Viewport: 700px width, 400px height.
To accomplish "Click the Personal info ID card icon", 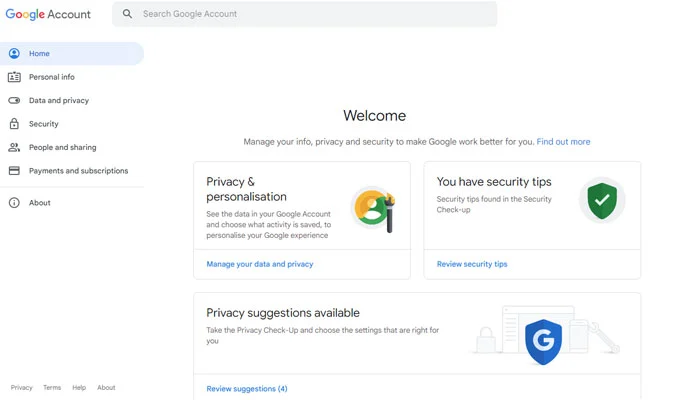I will 14,77.
